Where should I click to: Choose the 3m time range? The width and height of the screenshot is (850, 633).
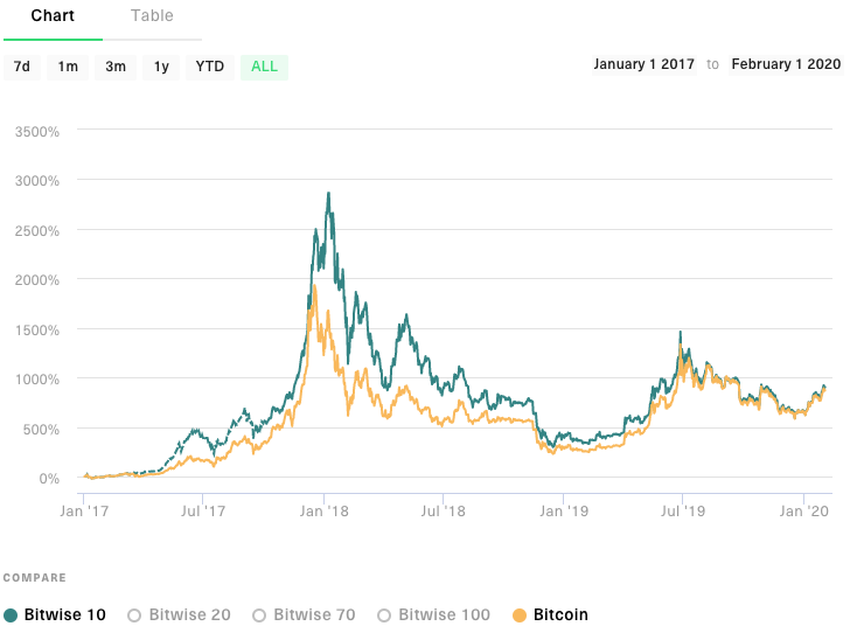114,66
